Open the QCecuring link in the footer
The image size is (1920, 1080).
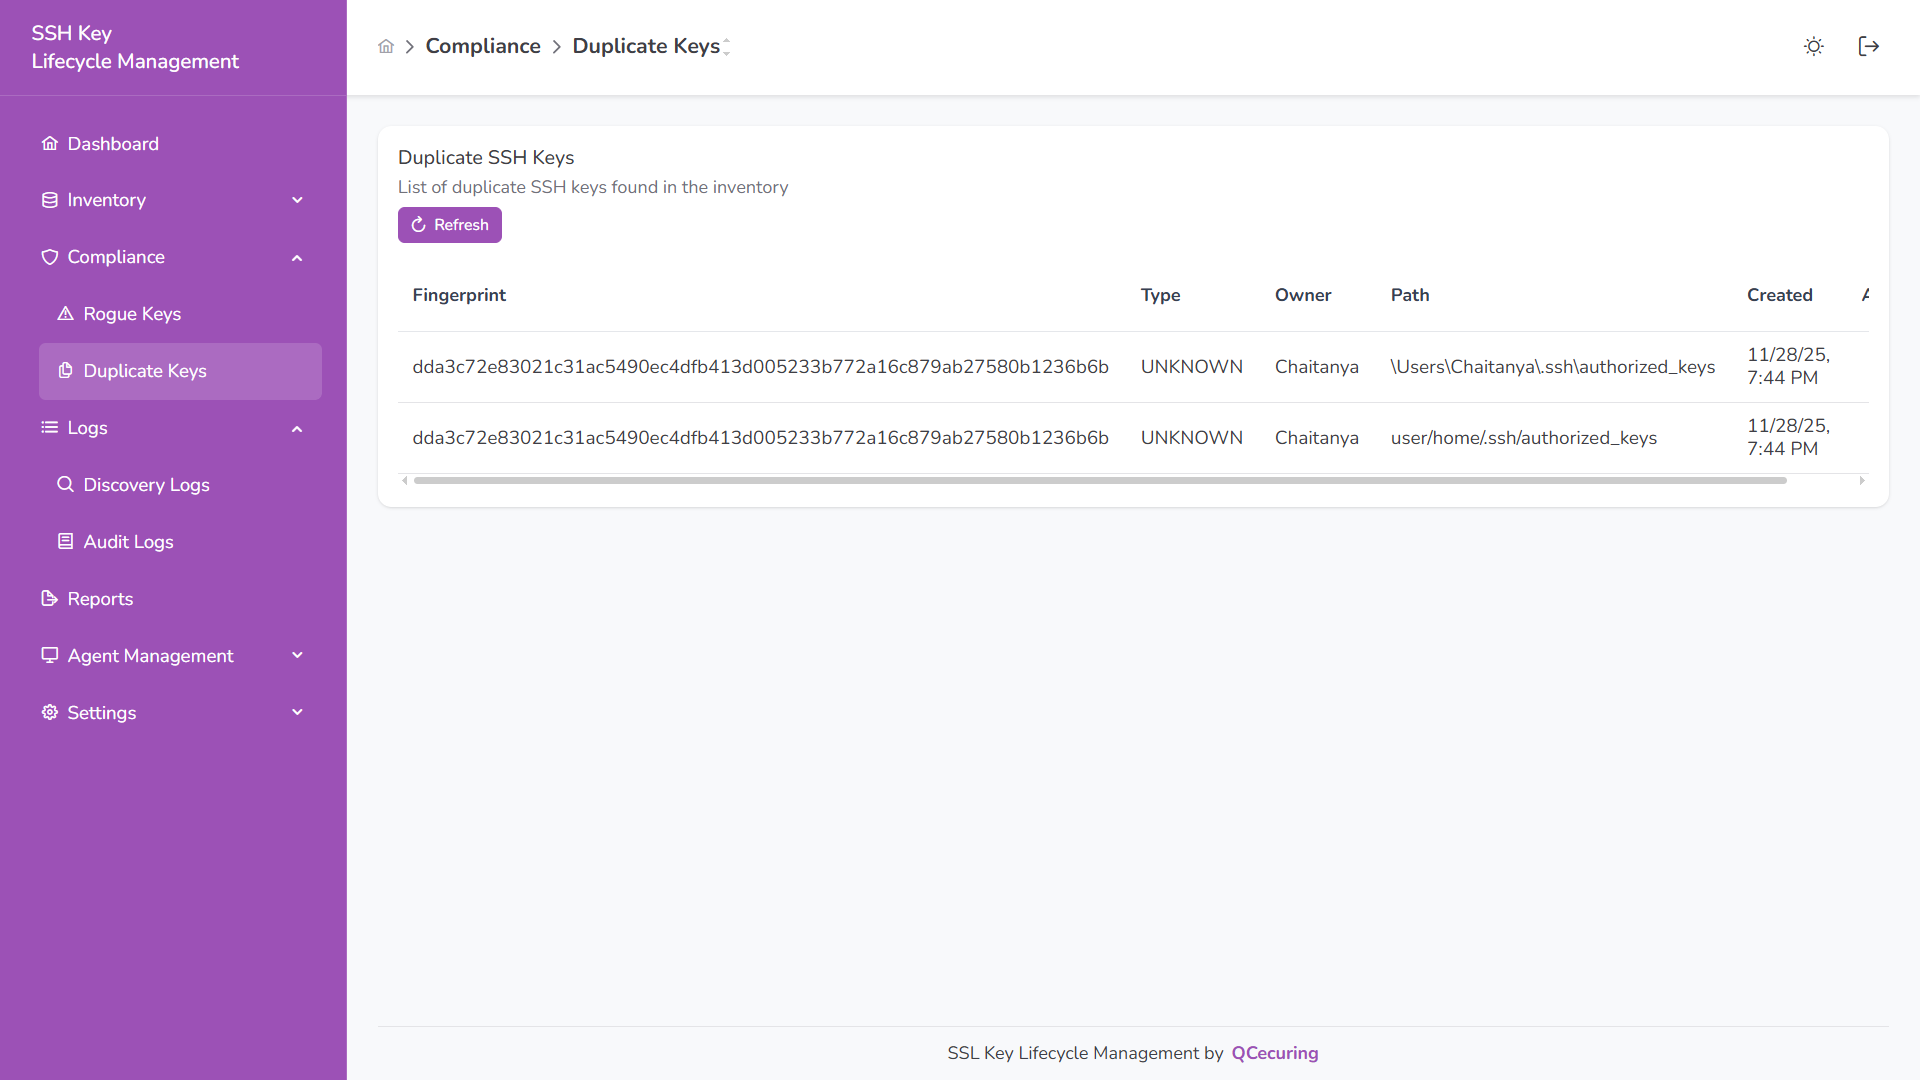coord(1274,1052)
